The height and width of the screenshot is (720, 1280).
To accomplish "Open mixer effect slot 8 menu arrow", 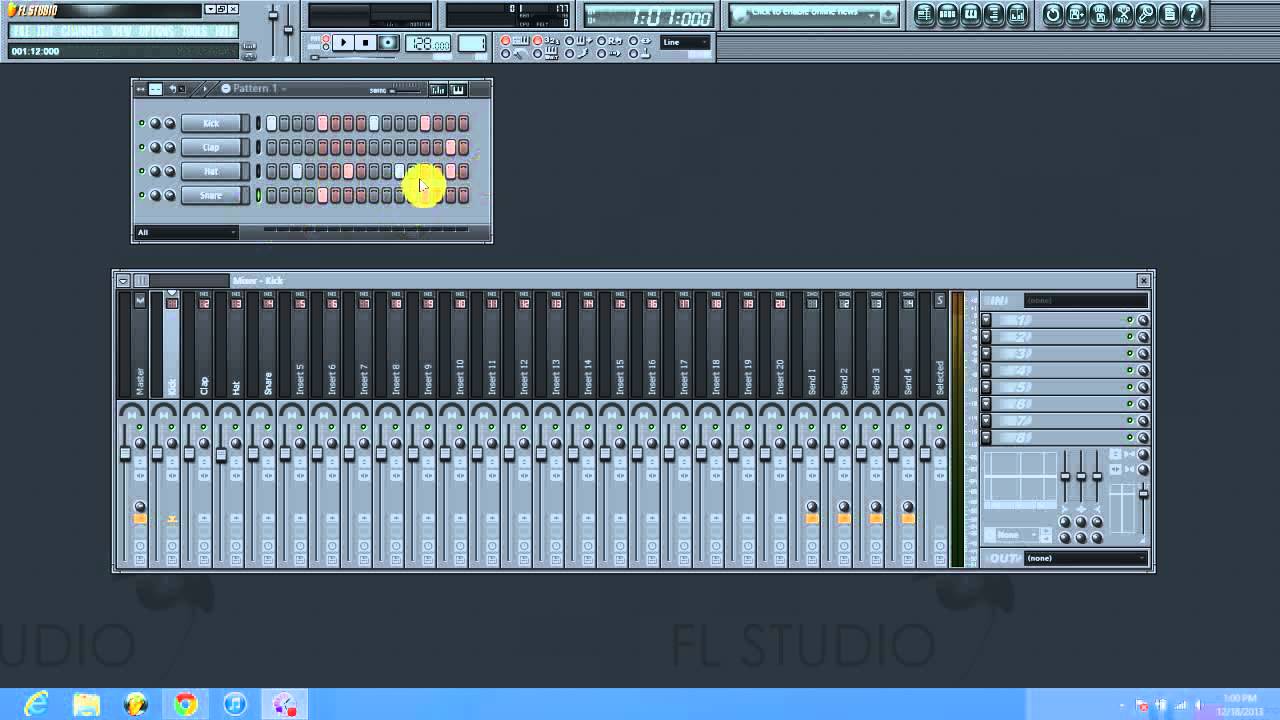I will pyautogui.click(x=986, y=437).
